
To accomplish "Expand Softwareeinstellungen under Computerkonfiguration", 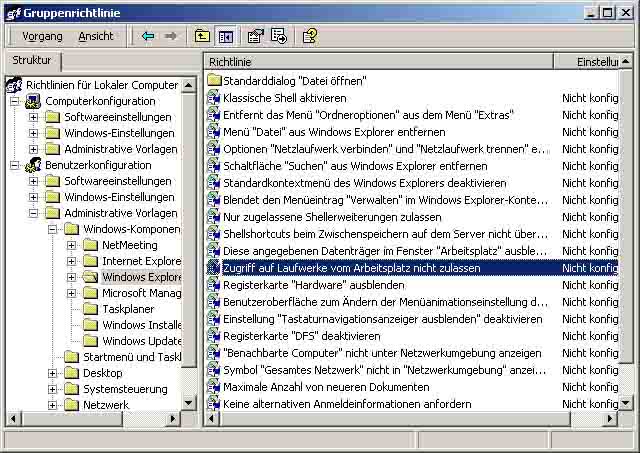I will (x=33, y=117).
